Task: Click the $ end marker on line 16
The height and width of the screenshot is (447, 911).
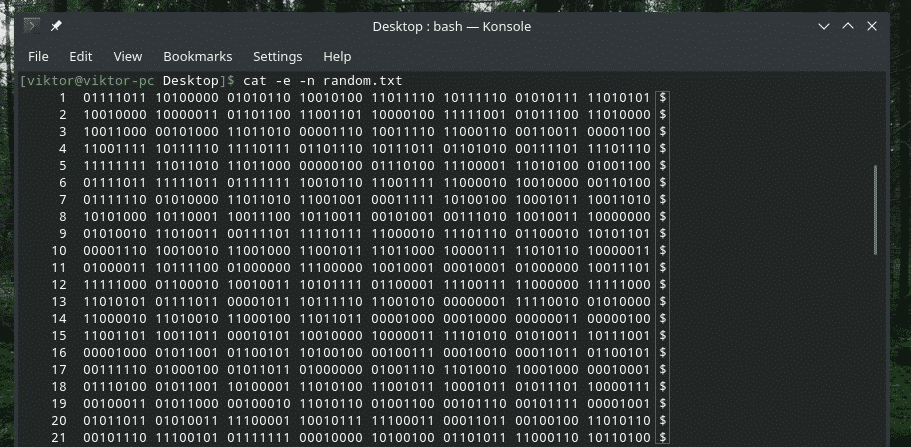Action: [x=663, y=352]
